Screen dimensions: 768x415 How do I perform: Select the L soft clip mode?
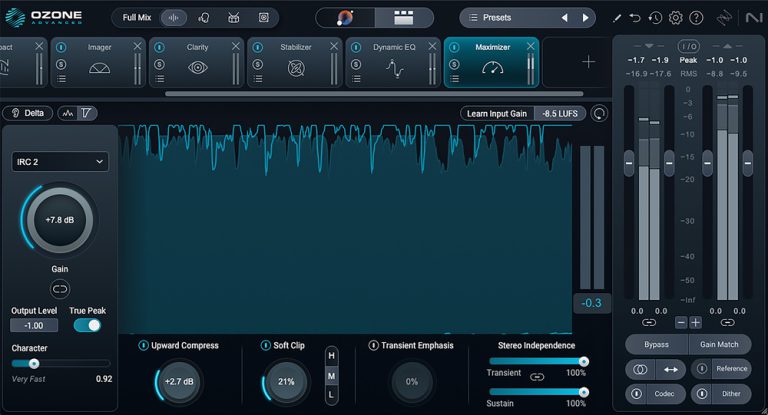tap(332, 394)
